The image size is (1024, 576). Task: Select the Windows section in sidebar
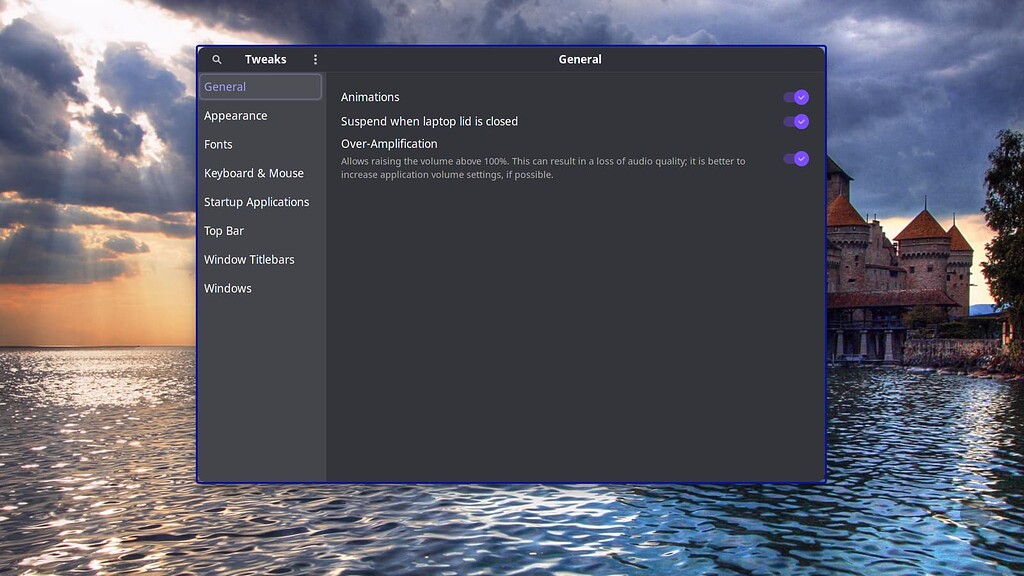tap(227, 288)
